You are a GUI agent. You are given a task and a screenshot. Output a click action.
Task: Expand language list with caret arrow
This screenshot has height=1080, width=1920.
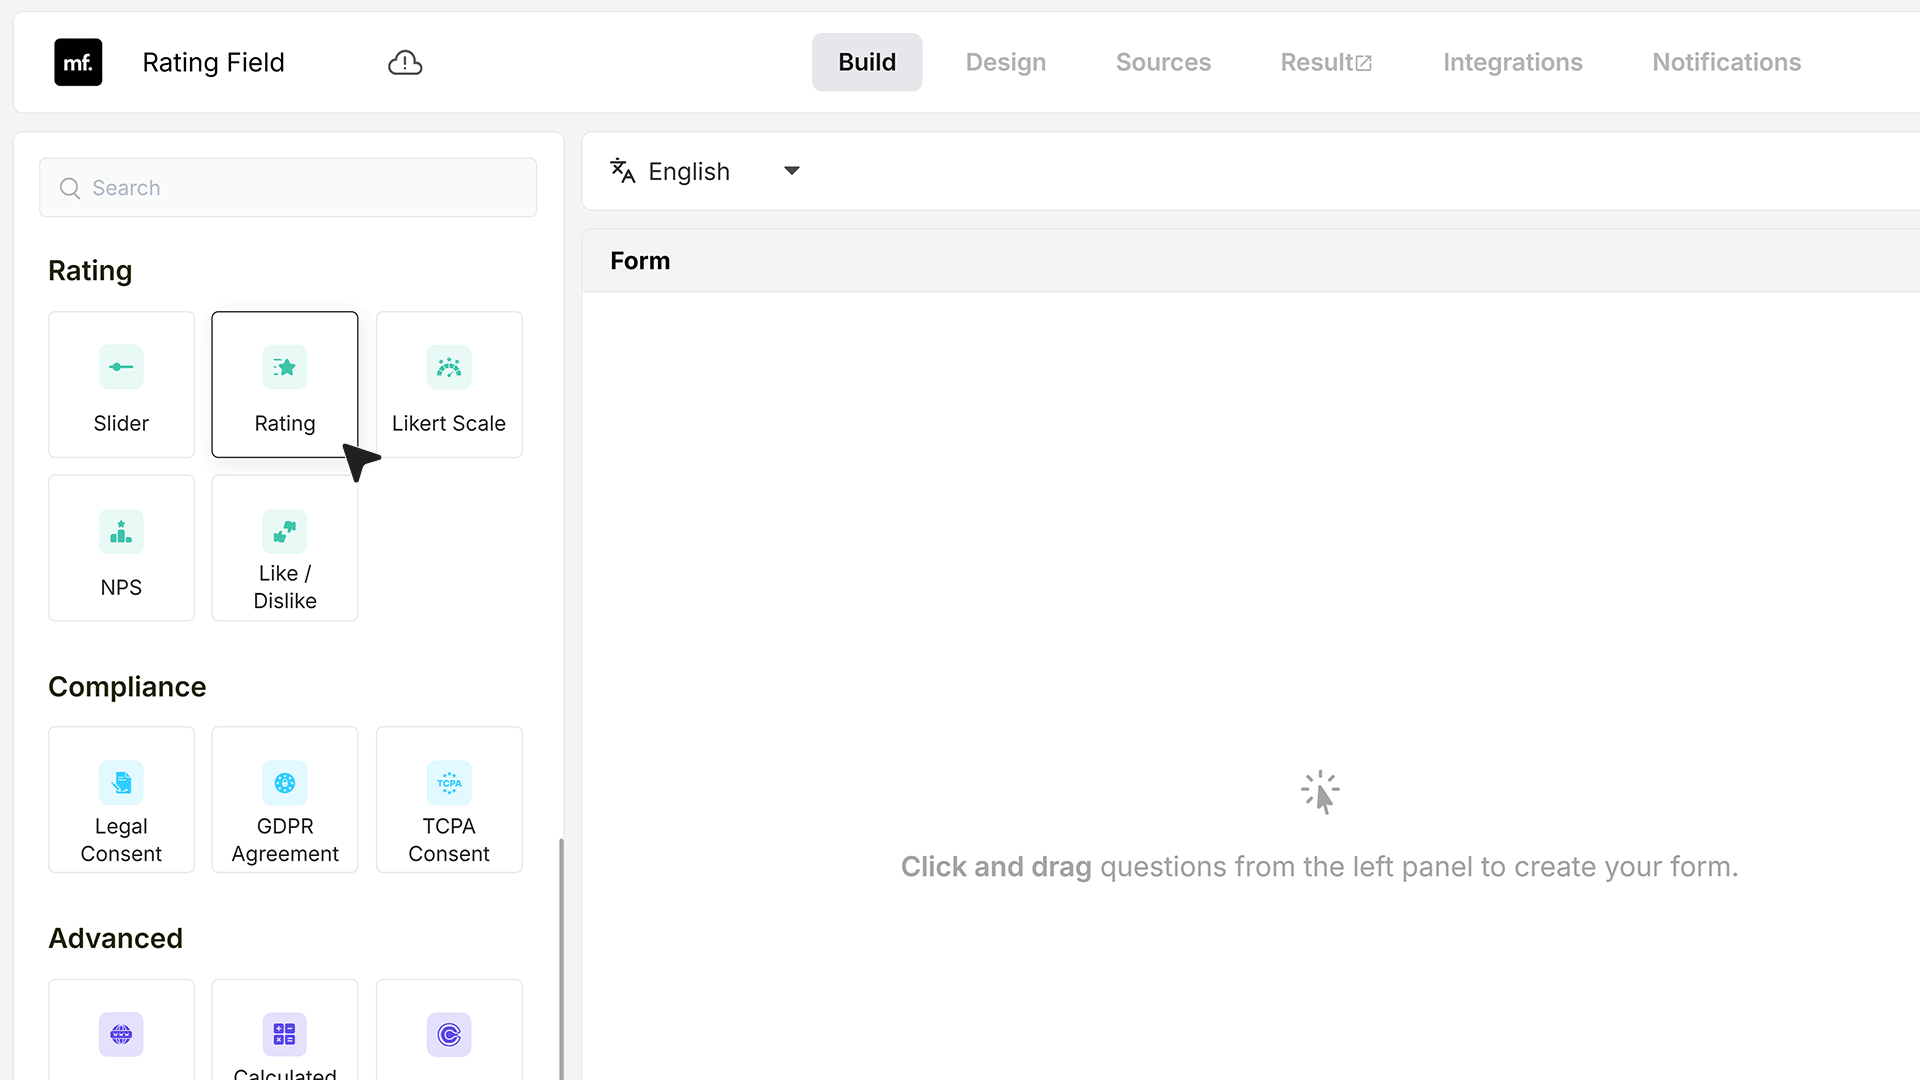click(792, 171)
